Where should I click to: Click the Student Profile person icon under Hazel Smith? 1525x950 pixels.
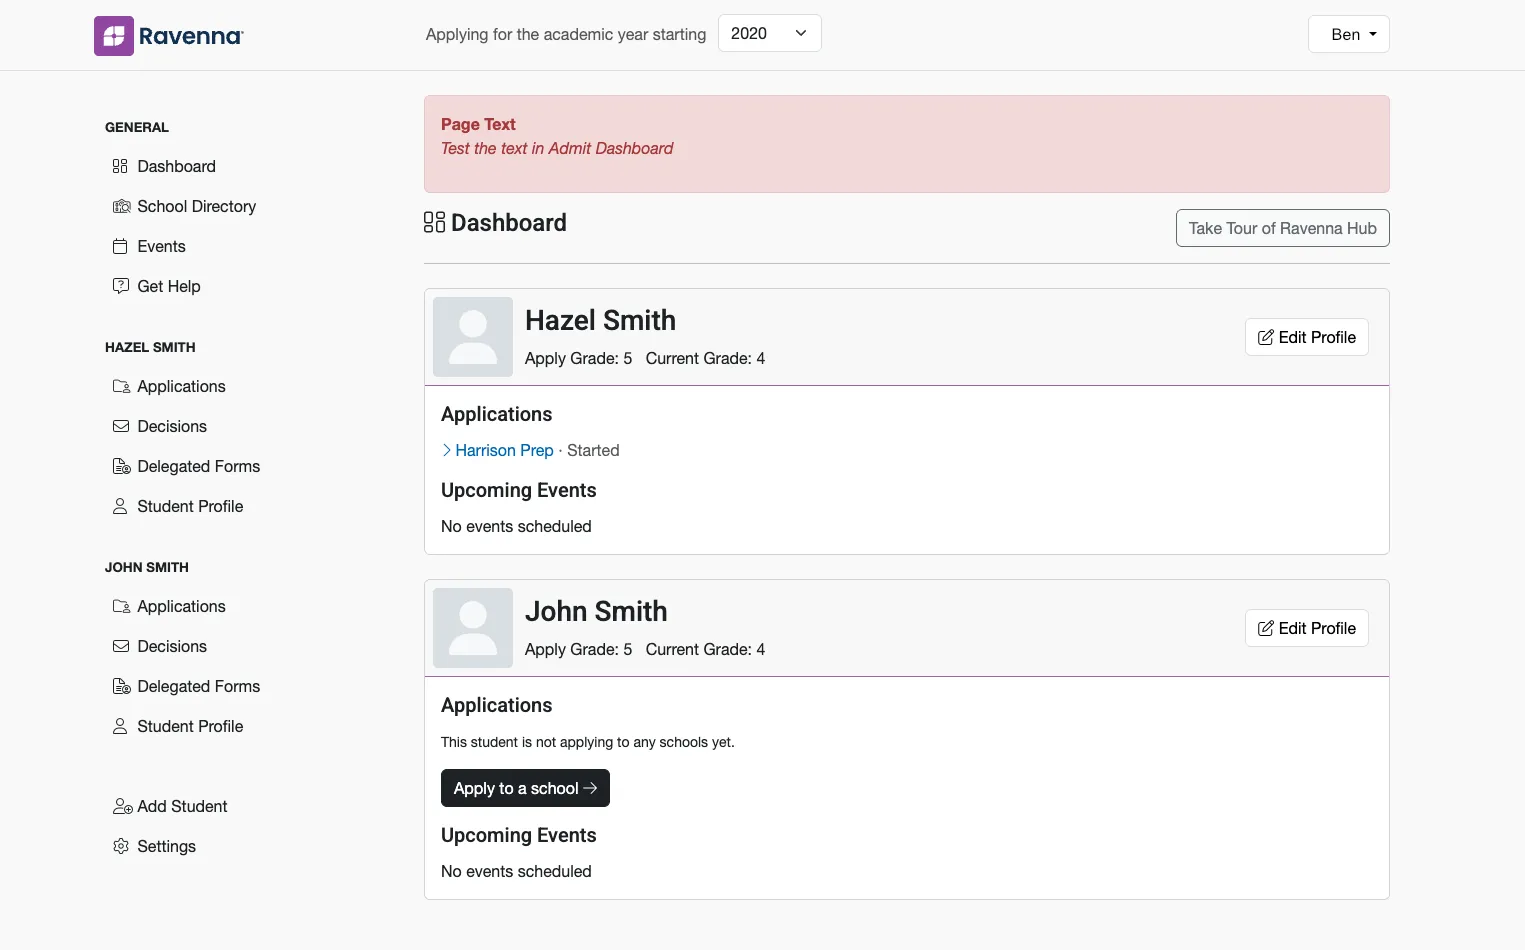point(121,506)
